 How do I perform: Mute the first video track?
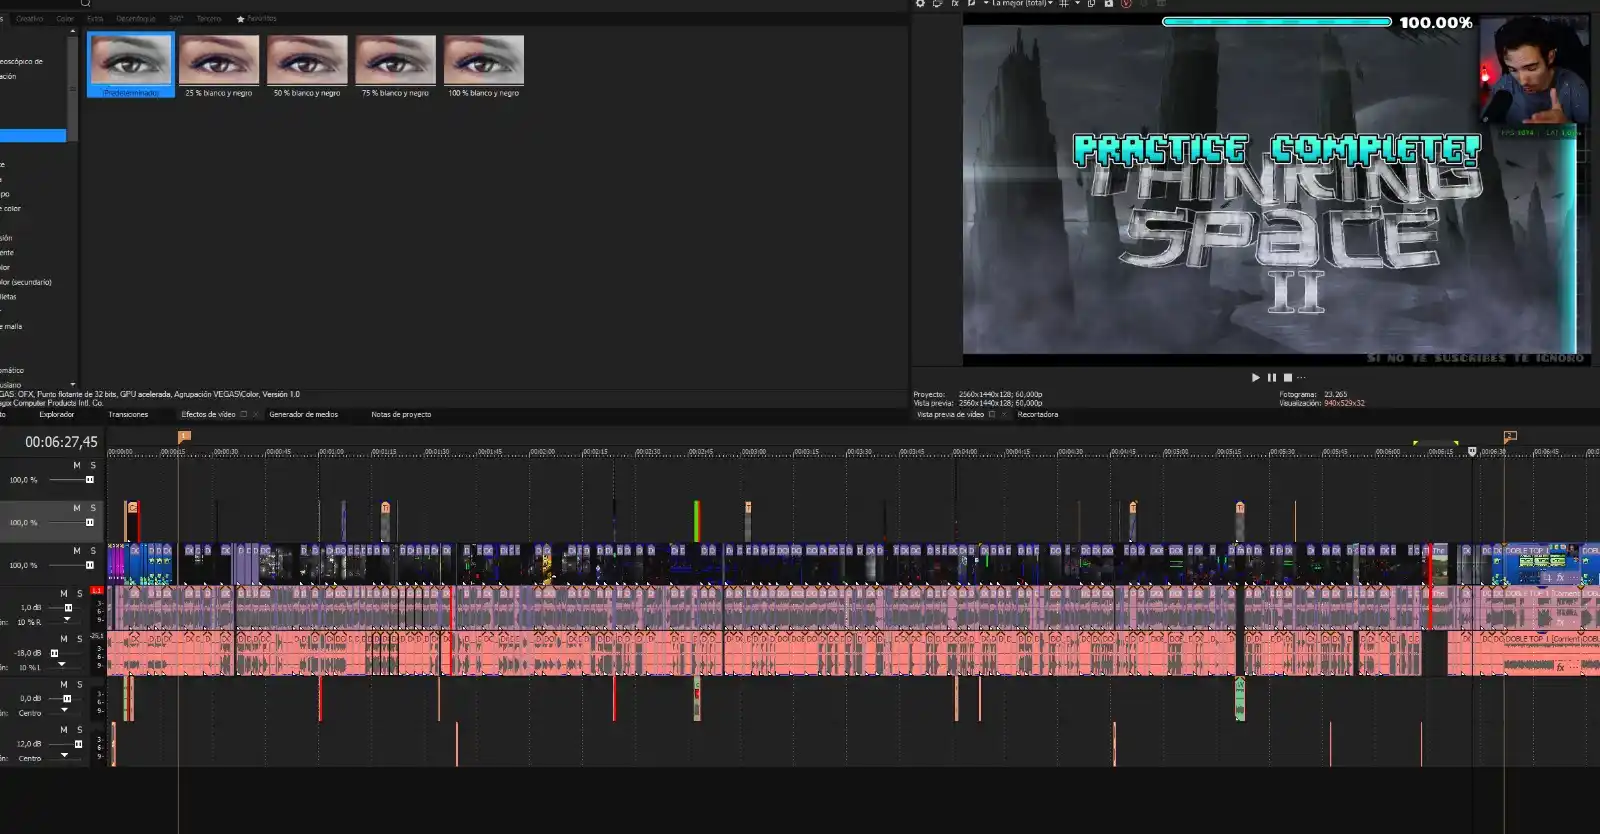coord(77,466)
